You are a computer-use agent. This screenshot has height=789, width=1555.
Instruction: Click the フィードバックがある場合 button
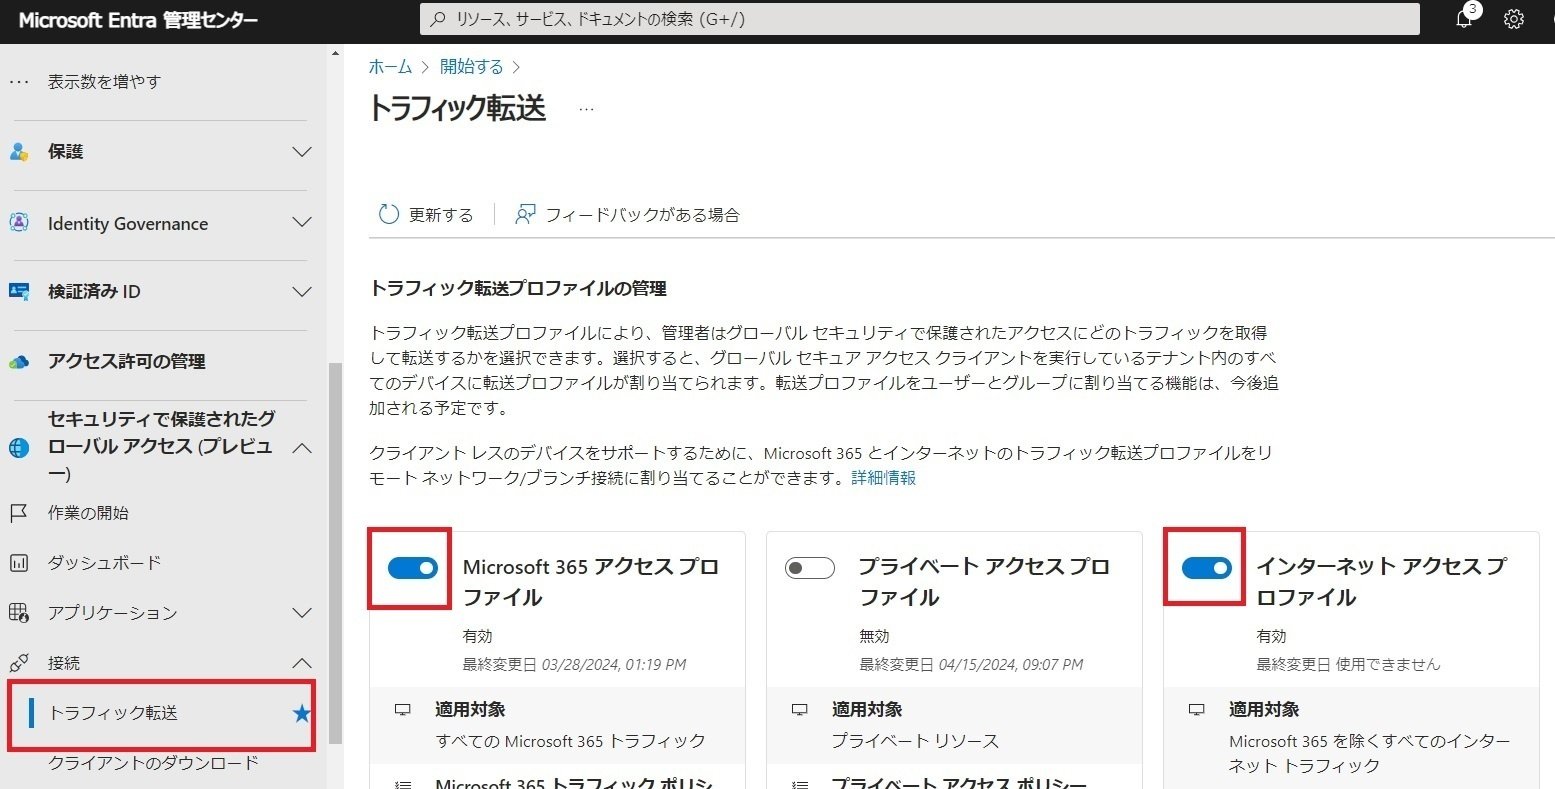coord(627,214)
